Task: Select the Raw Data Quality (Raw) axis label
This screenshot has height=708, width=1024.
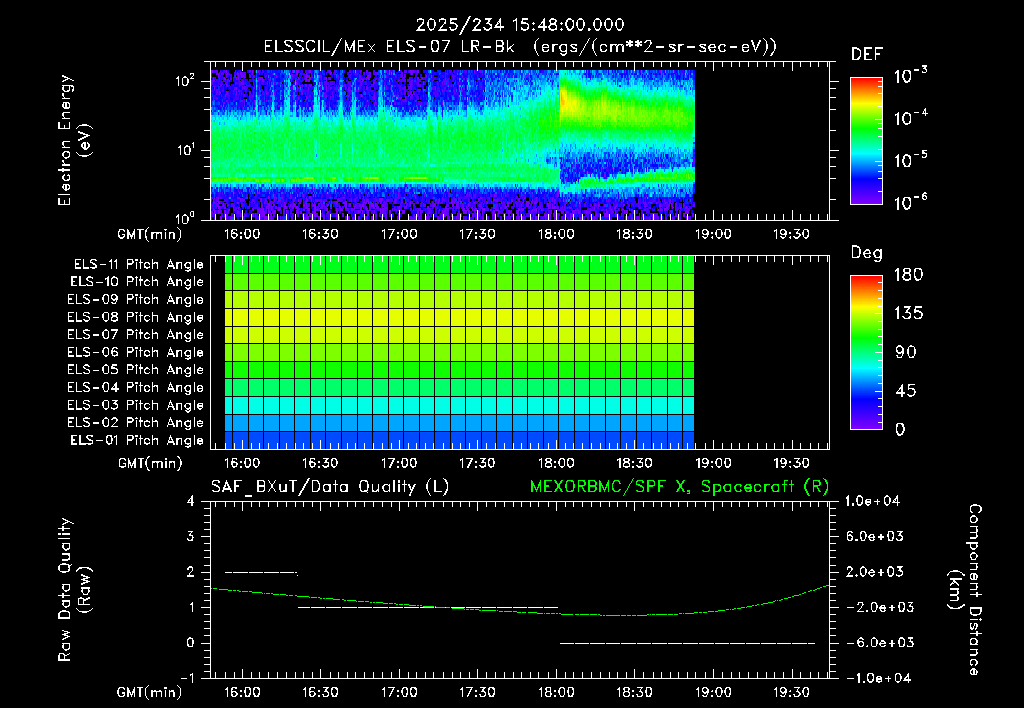Action: tap(74, 590)
